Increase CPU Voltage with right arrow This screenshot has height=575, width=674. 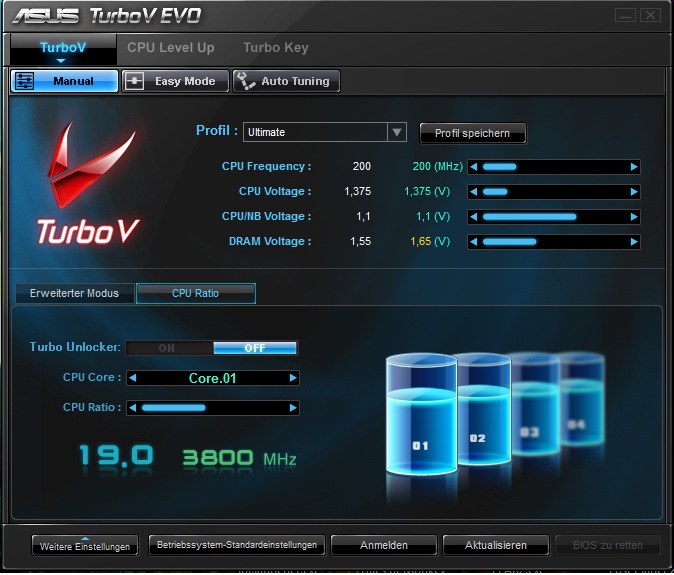click(x=634, y=192)
